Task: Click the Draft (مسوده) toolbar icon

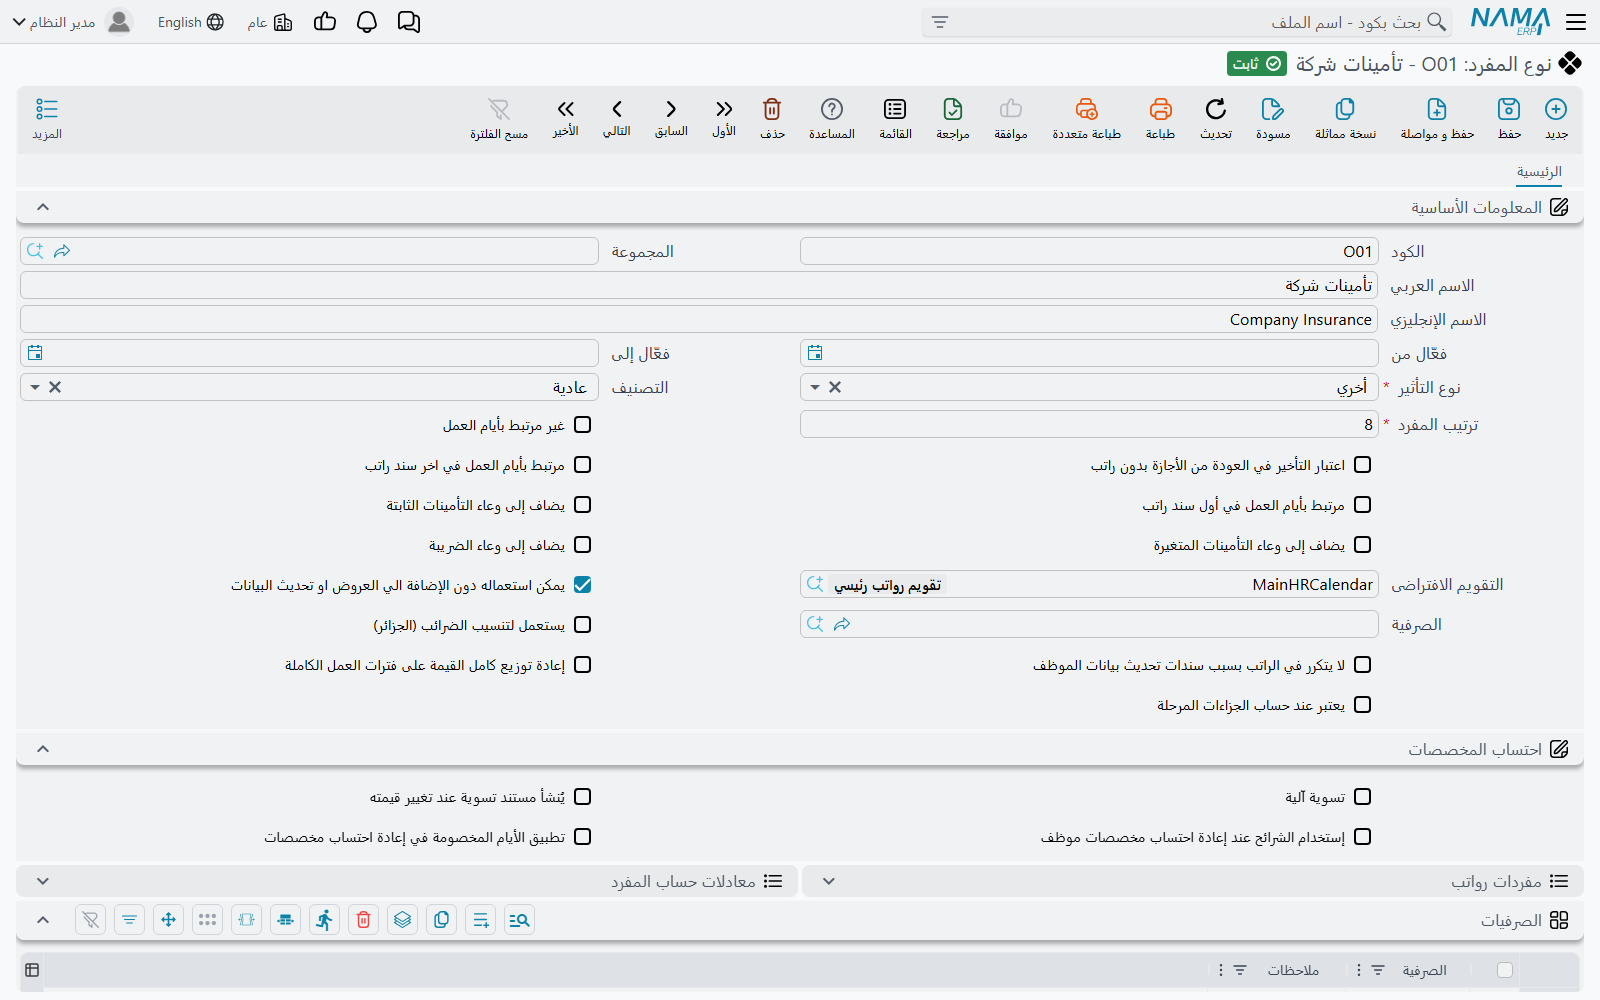Action: click(1273, 109)
